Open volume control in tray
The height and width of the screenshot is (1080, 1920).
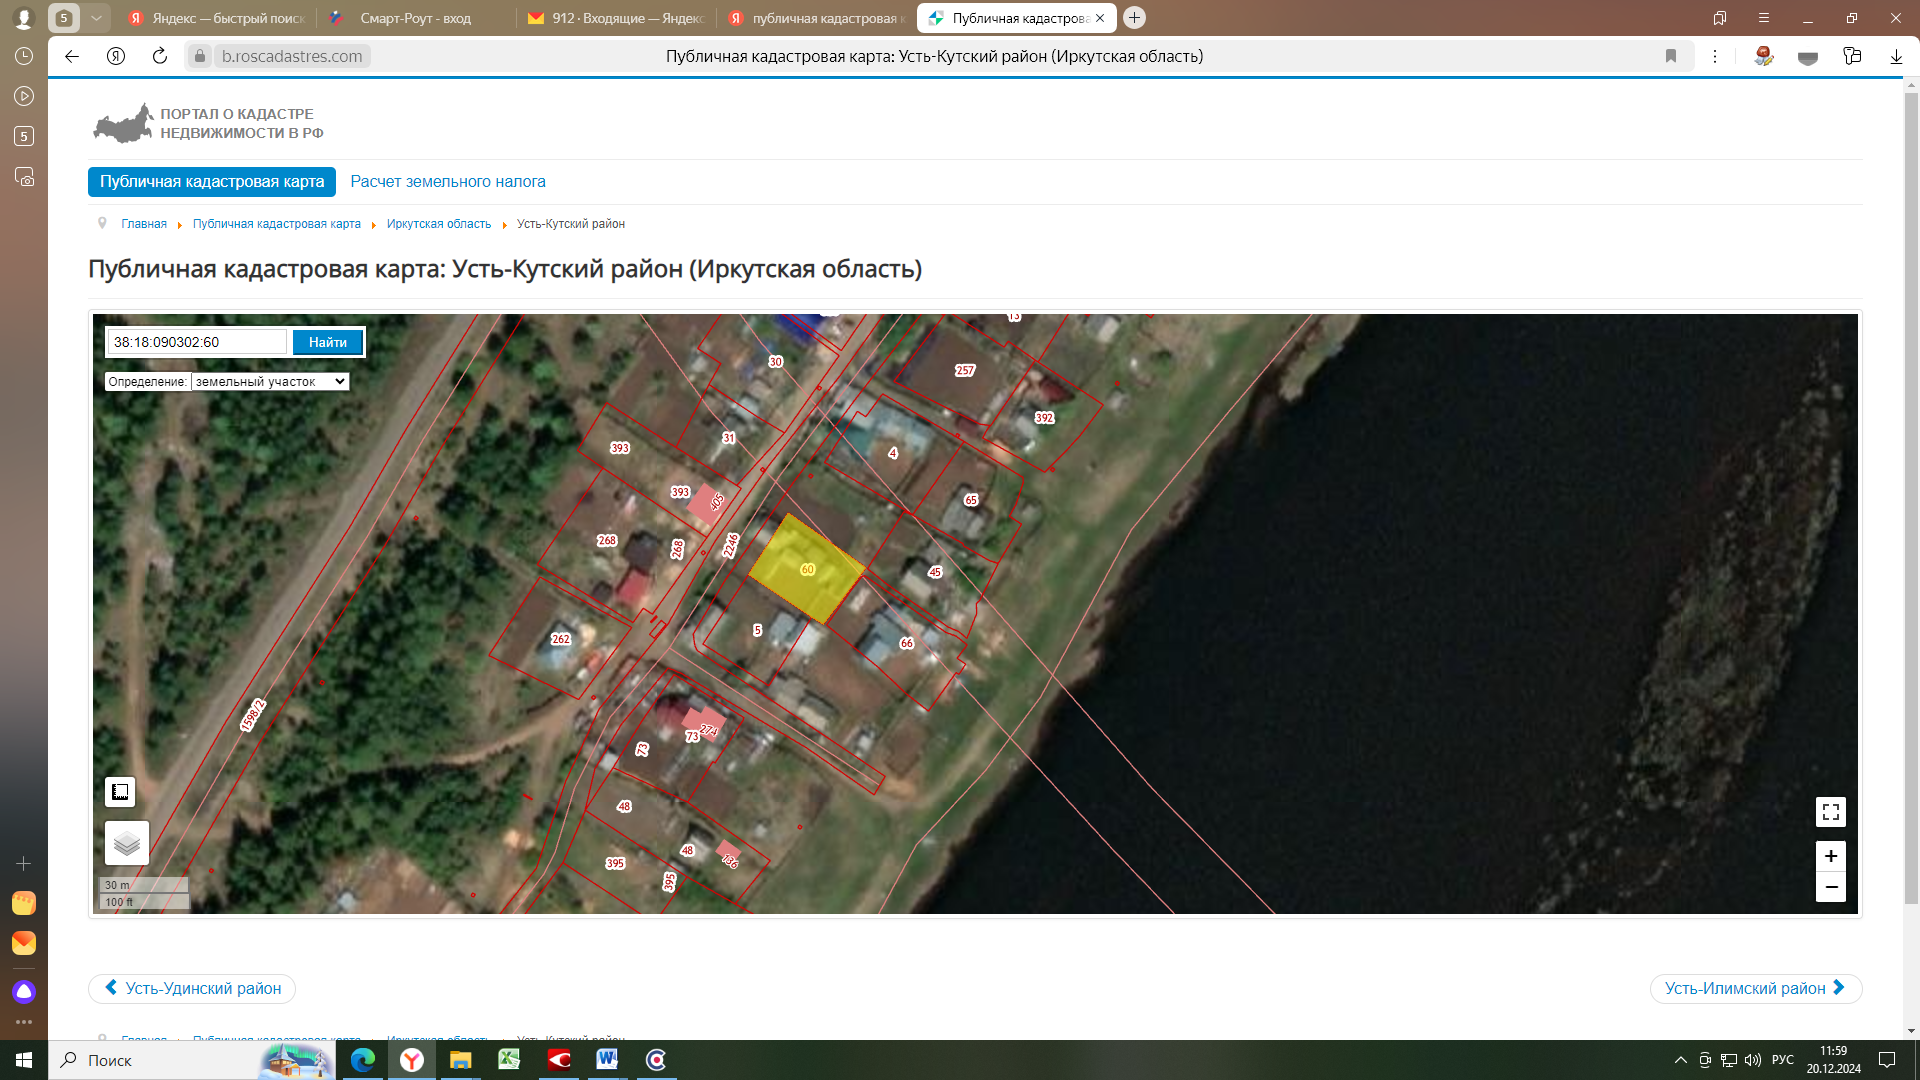(x=1753, y=1060)
